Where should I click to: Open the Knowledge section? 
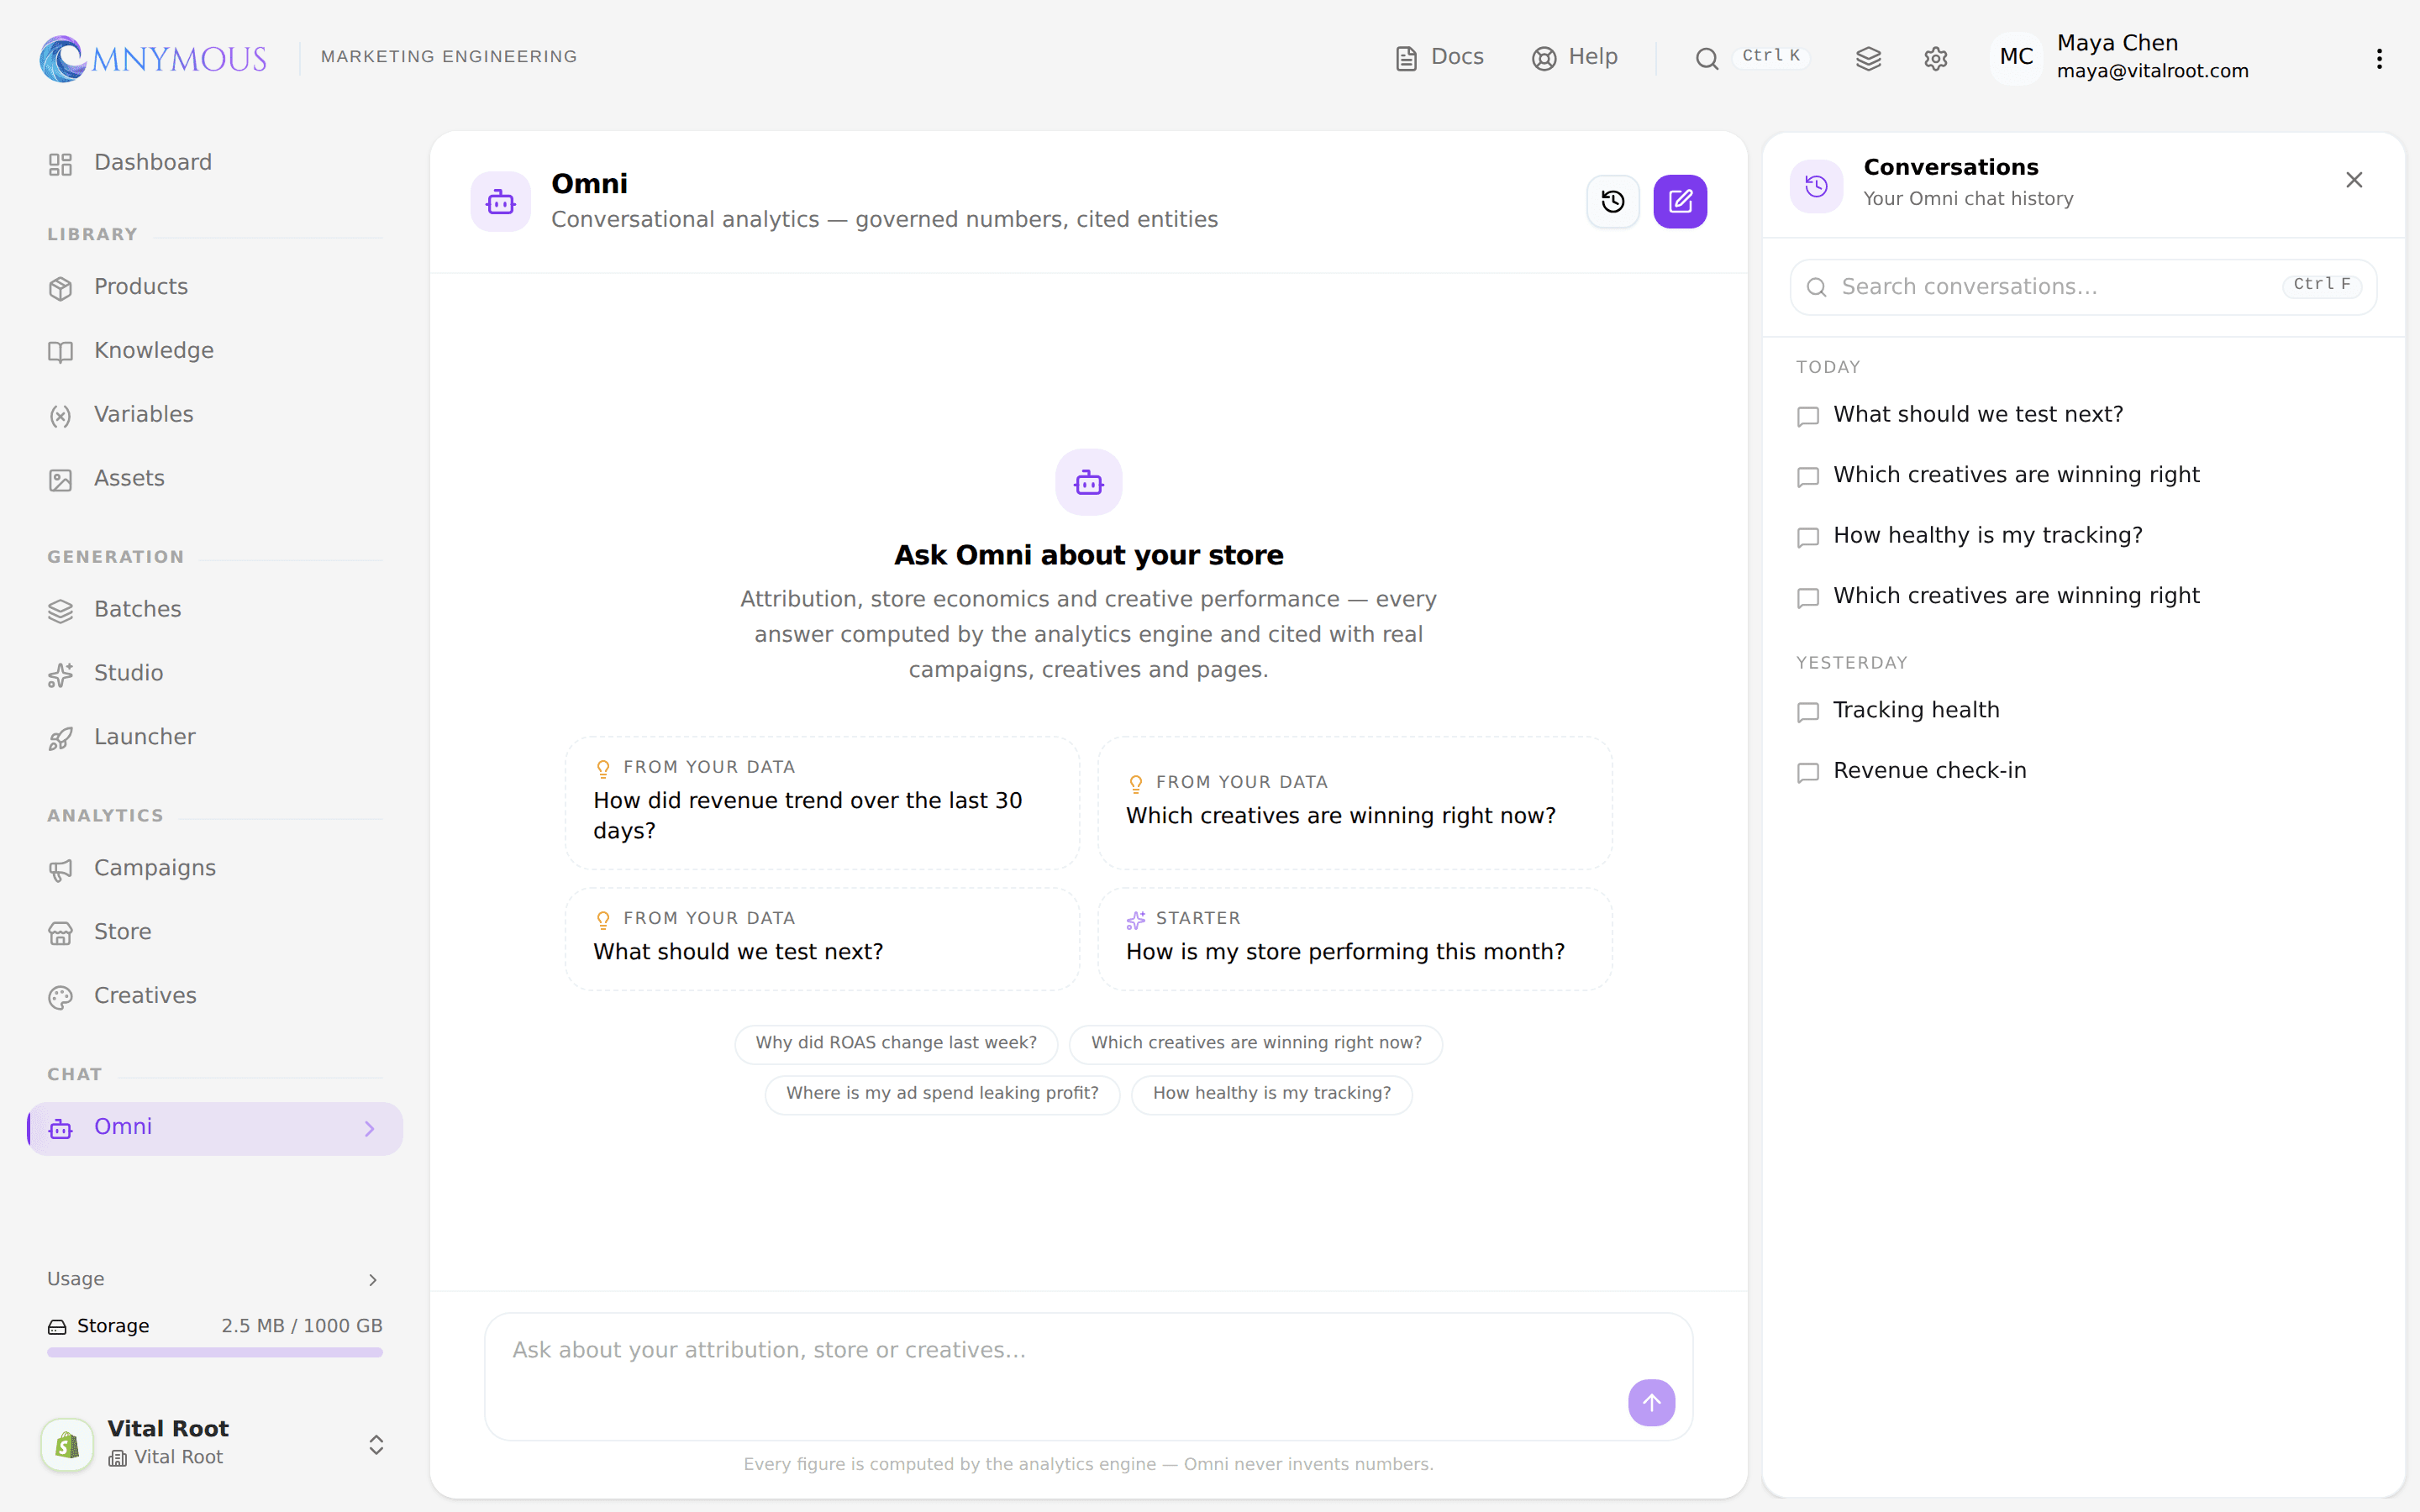214,351
